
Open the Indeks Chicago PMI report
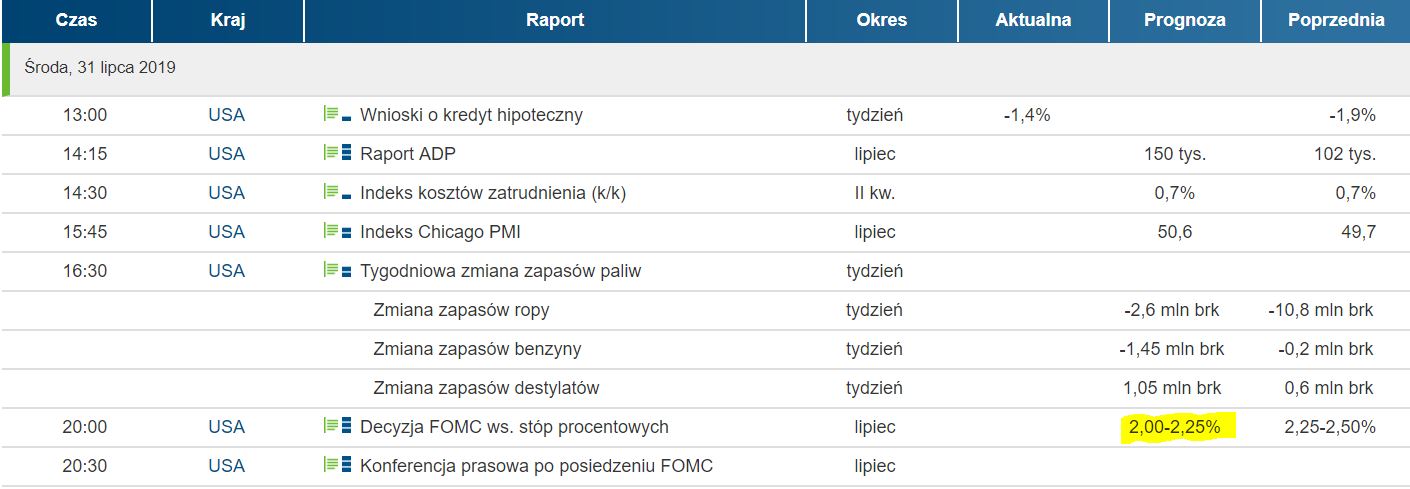440,232
